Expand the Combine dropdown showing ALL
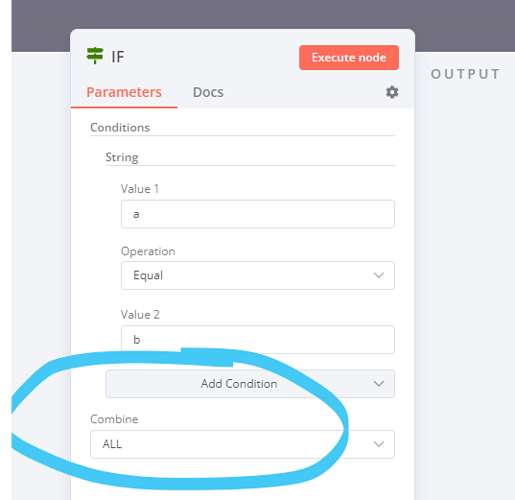515x500 pixels. (242, 444)
